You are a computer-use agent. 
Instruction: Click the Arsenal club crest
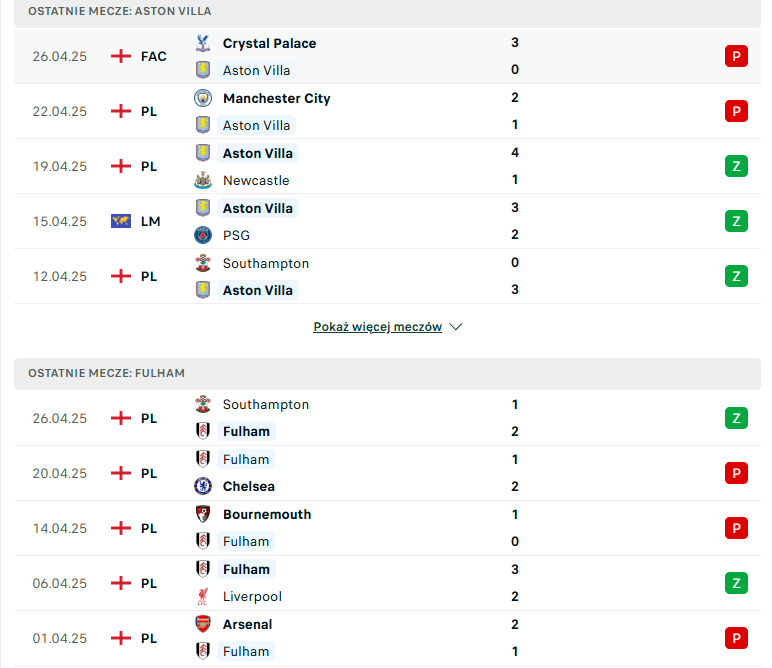coord(203,624)
